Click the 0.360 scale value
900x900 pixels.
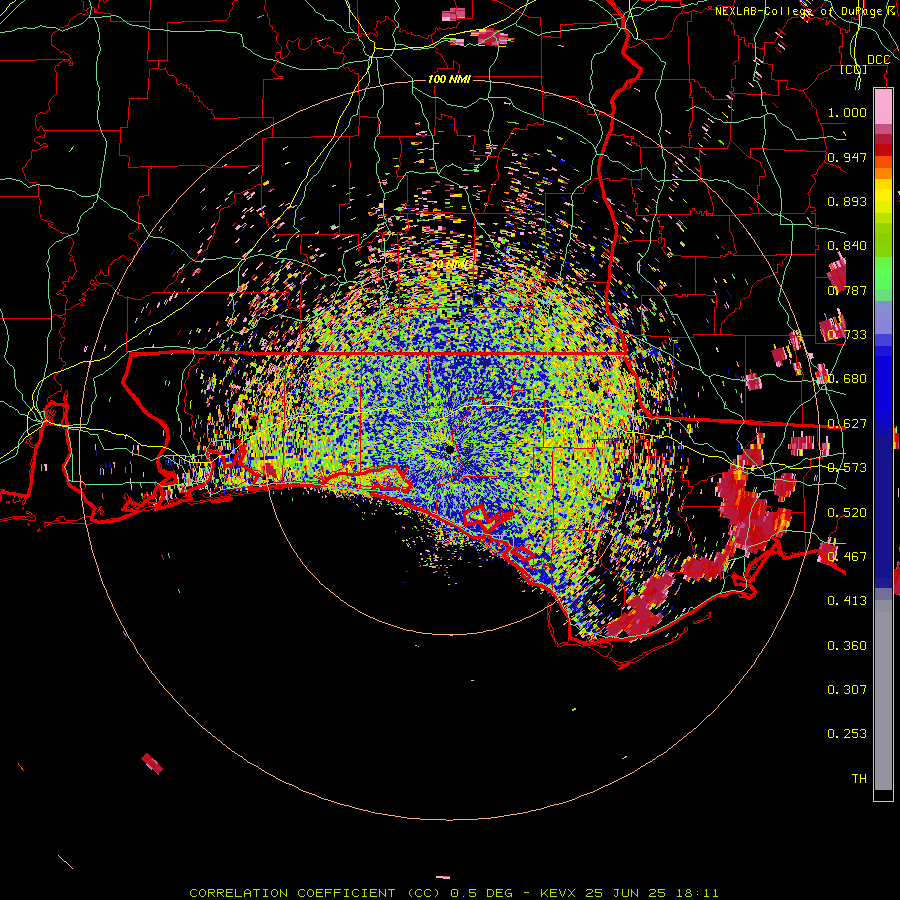coord(847,646)
